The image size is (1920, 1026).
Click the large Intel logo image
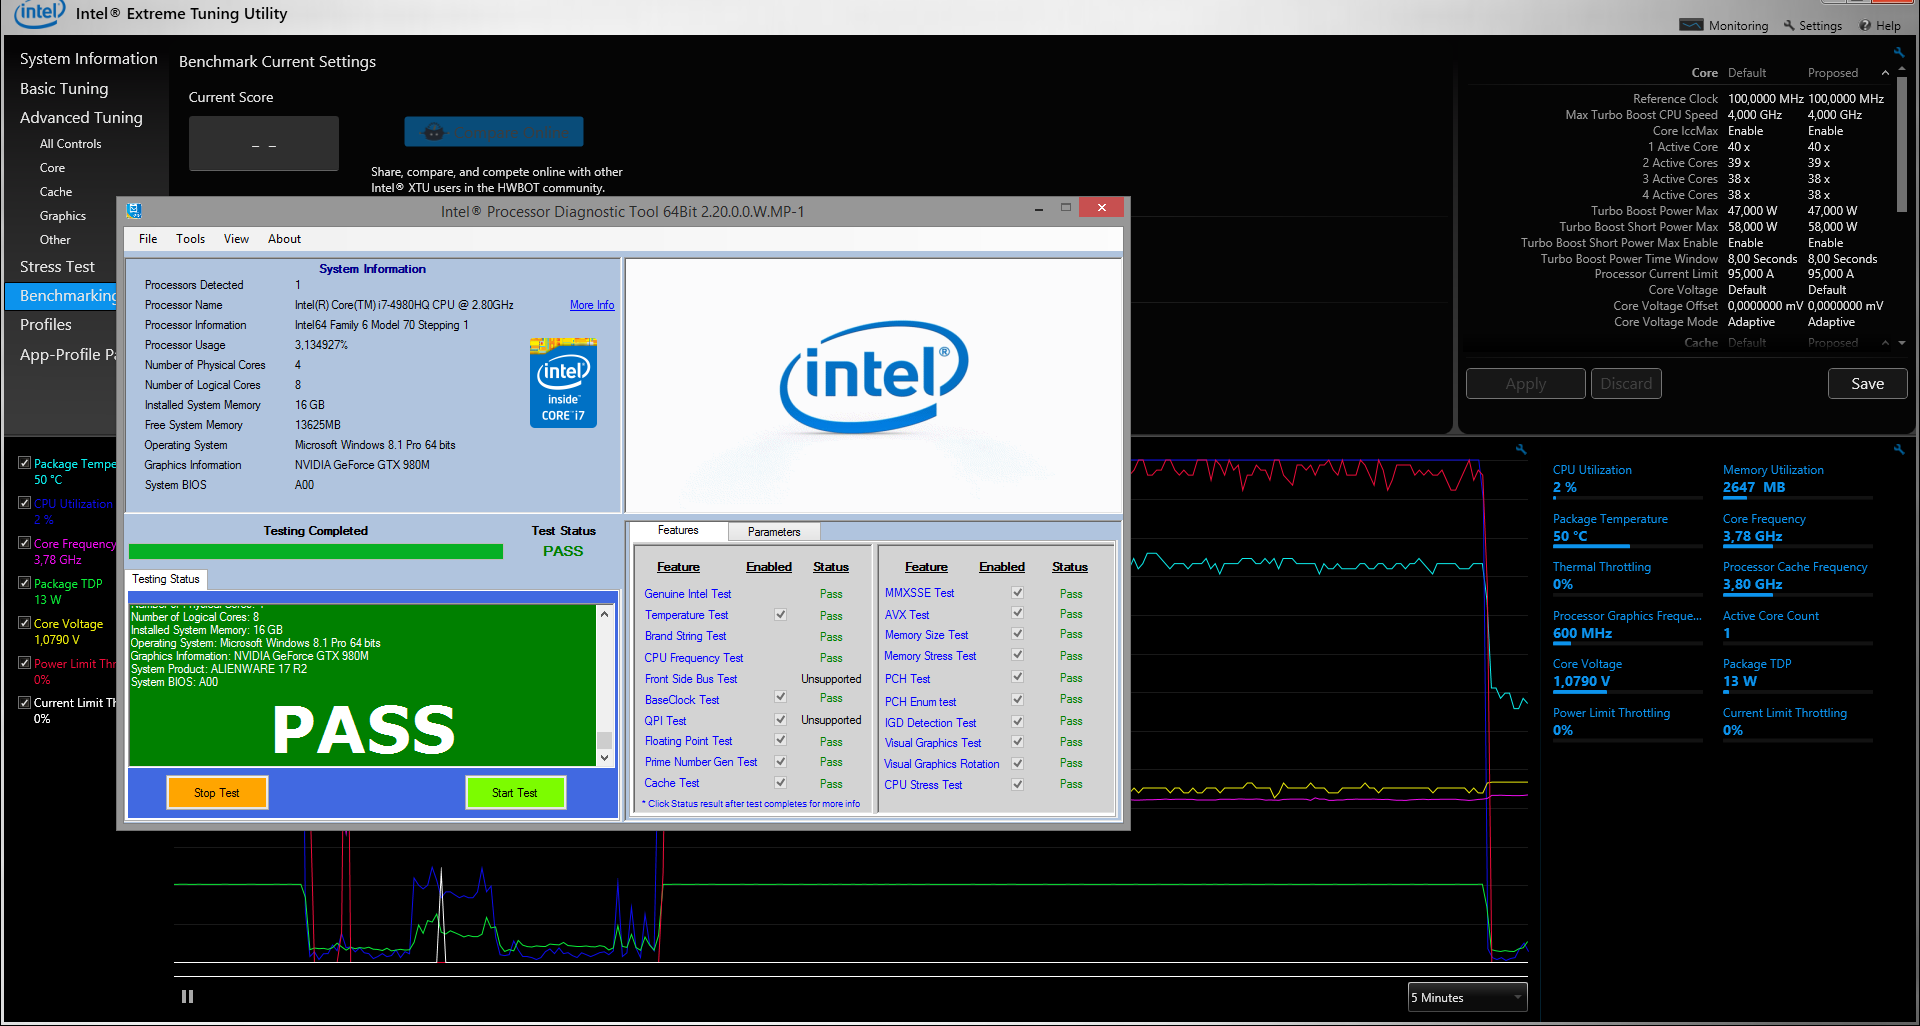click(x=873, y=375)
